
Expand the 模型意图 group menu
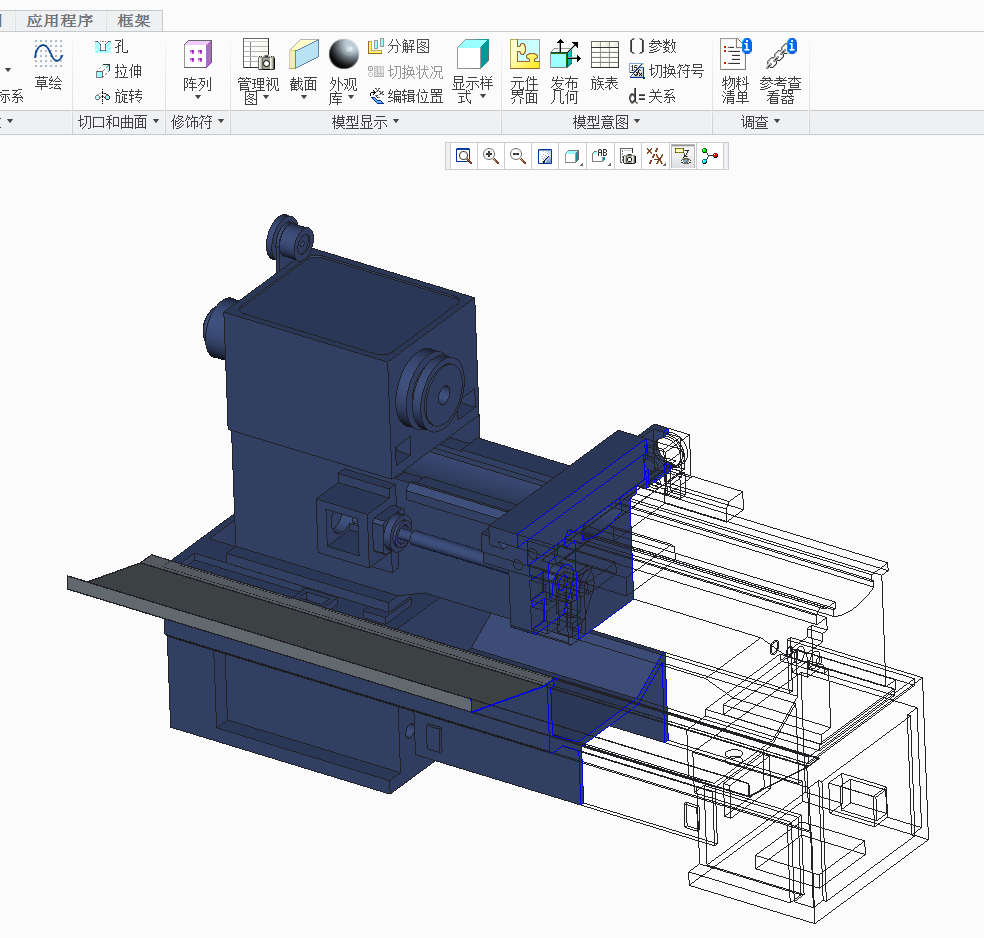coord(606,122)
